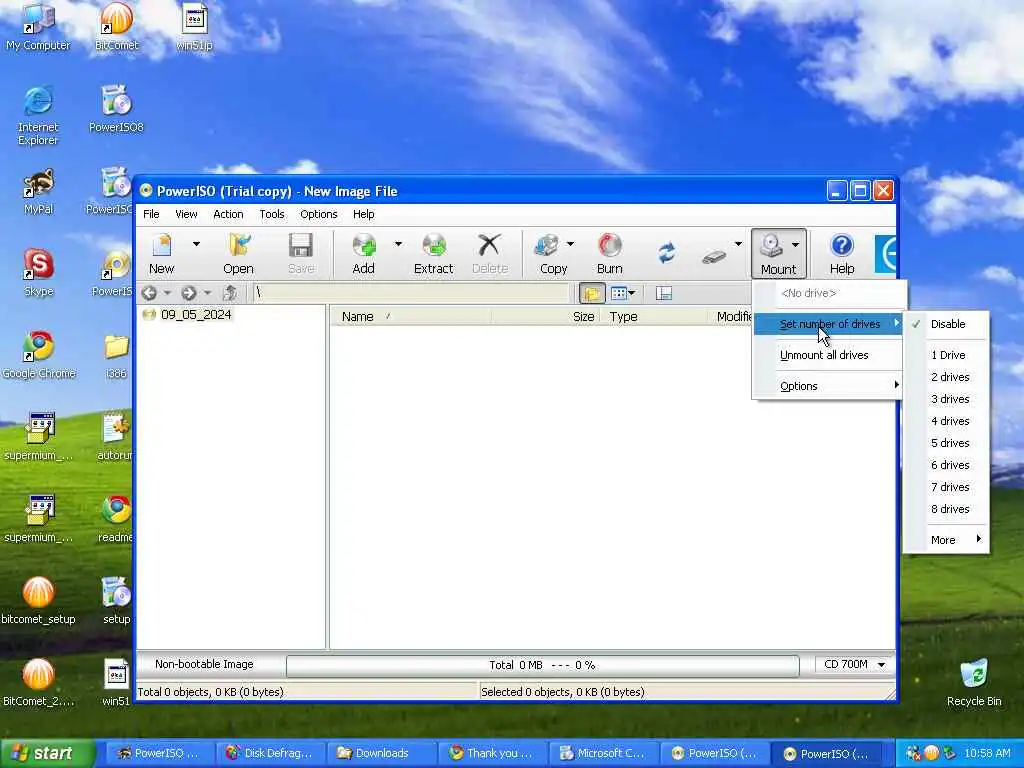Open bitcomet_setup desktop icon
The width and height of the screenshot is (1024, 768).
tap(38, 601)
